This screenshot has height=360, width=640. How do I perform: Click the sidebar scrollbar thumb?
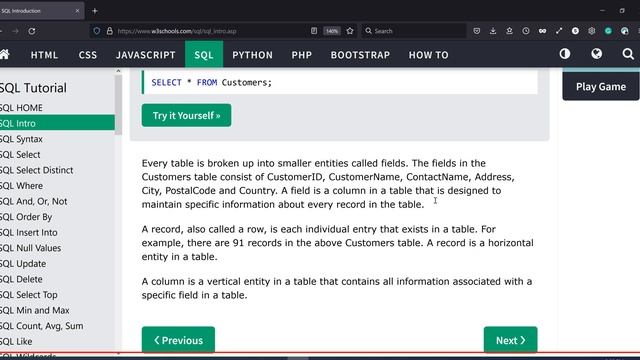click(118, 105)
